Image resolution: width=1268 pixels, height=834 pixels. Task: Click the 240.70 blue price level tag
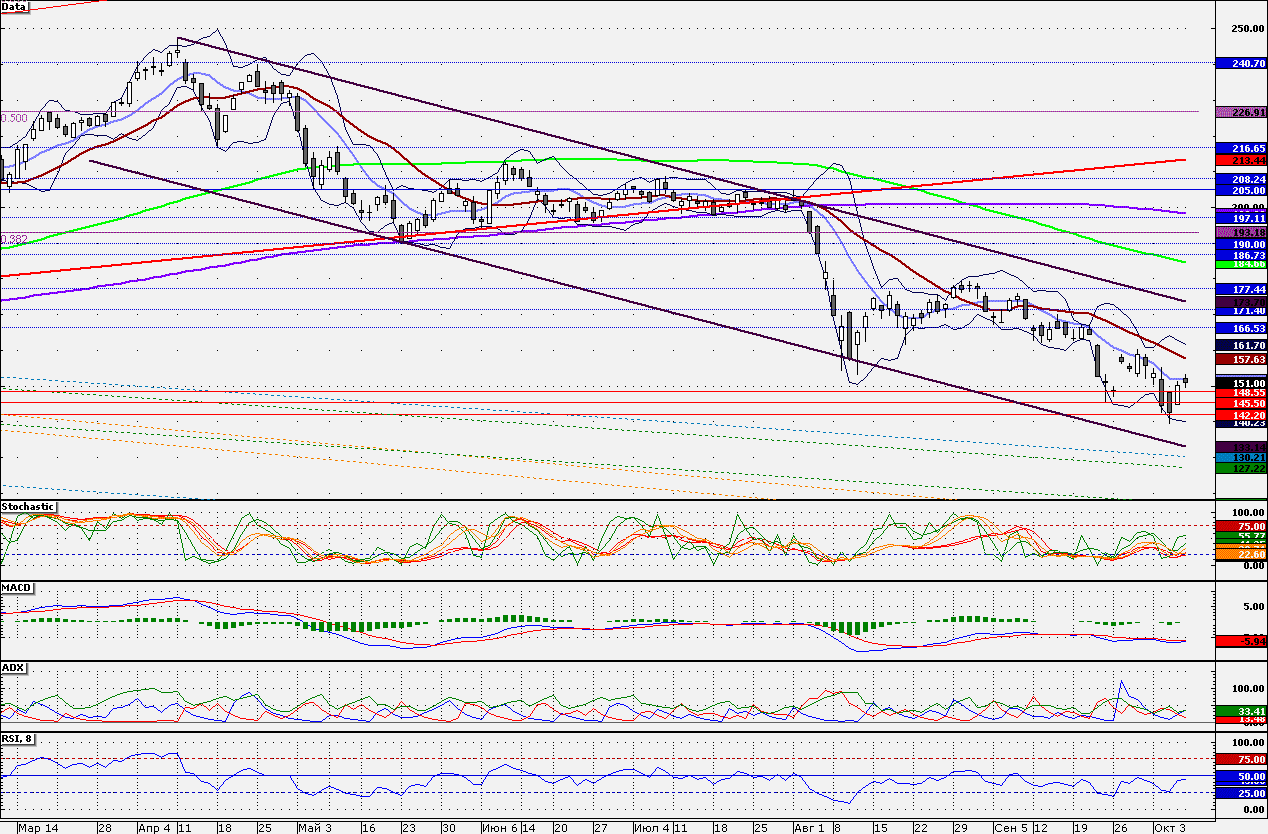pyautogui.click(x=1241, y=63)
